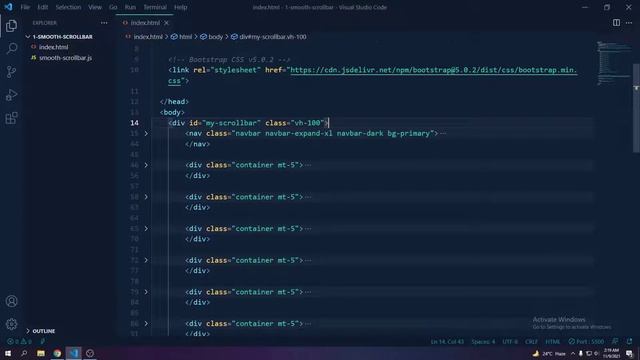Image resolution: width=640 pixels, height=360 pixels.
Task: Open the Extensions view
Action: point(11,118)
